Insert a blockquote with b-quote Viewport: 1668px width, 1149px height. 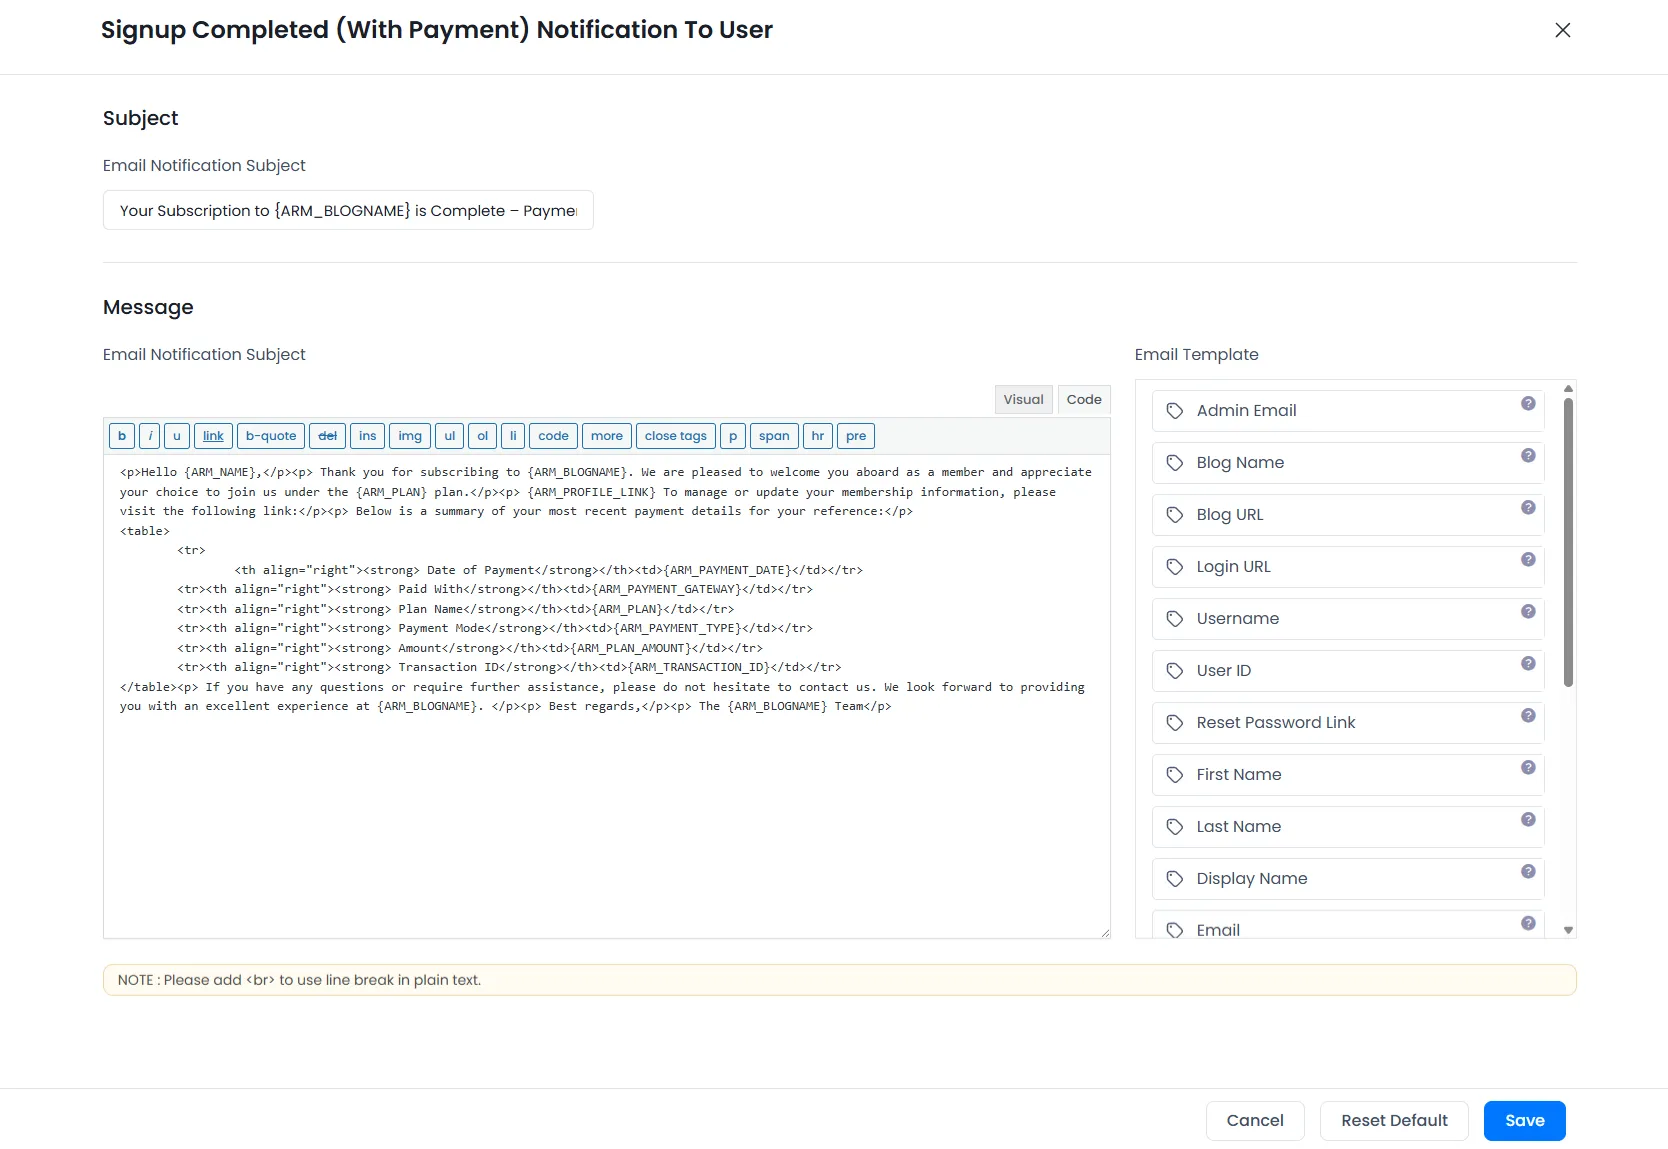click(x=270, y=435)
